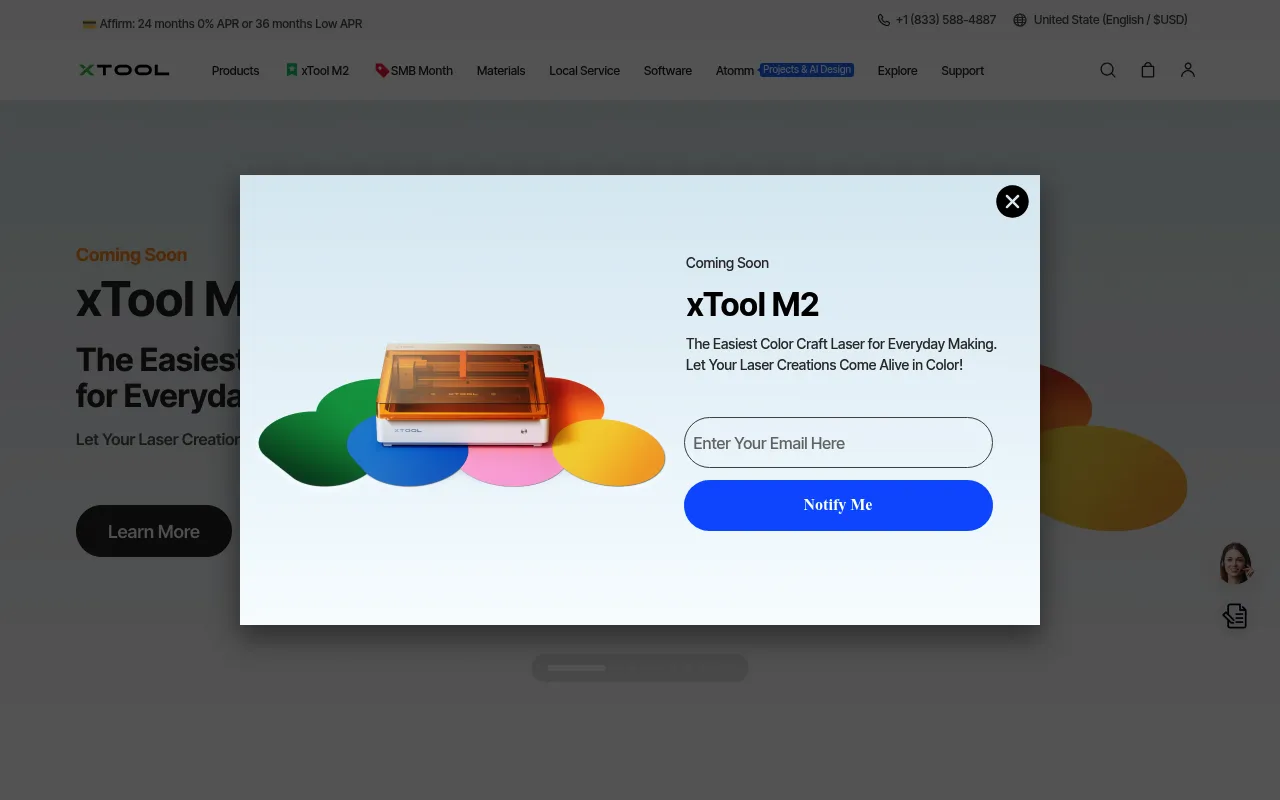This screenshot has width=1280, height=800.
Task: Open the Software menu
Action: (x=668, y=71)
